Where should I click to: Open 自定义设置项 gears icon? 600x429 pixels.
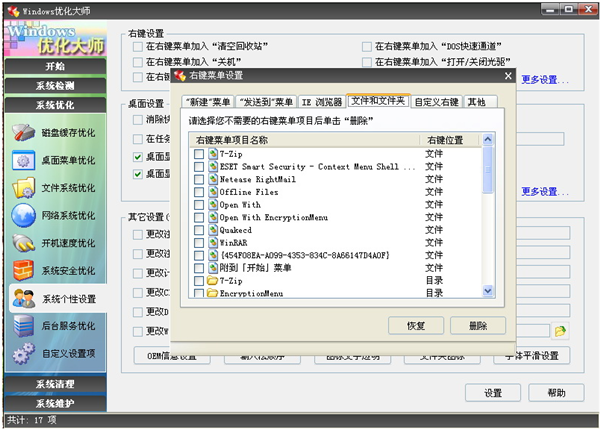click(x=23, y=353)
